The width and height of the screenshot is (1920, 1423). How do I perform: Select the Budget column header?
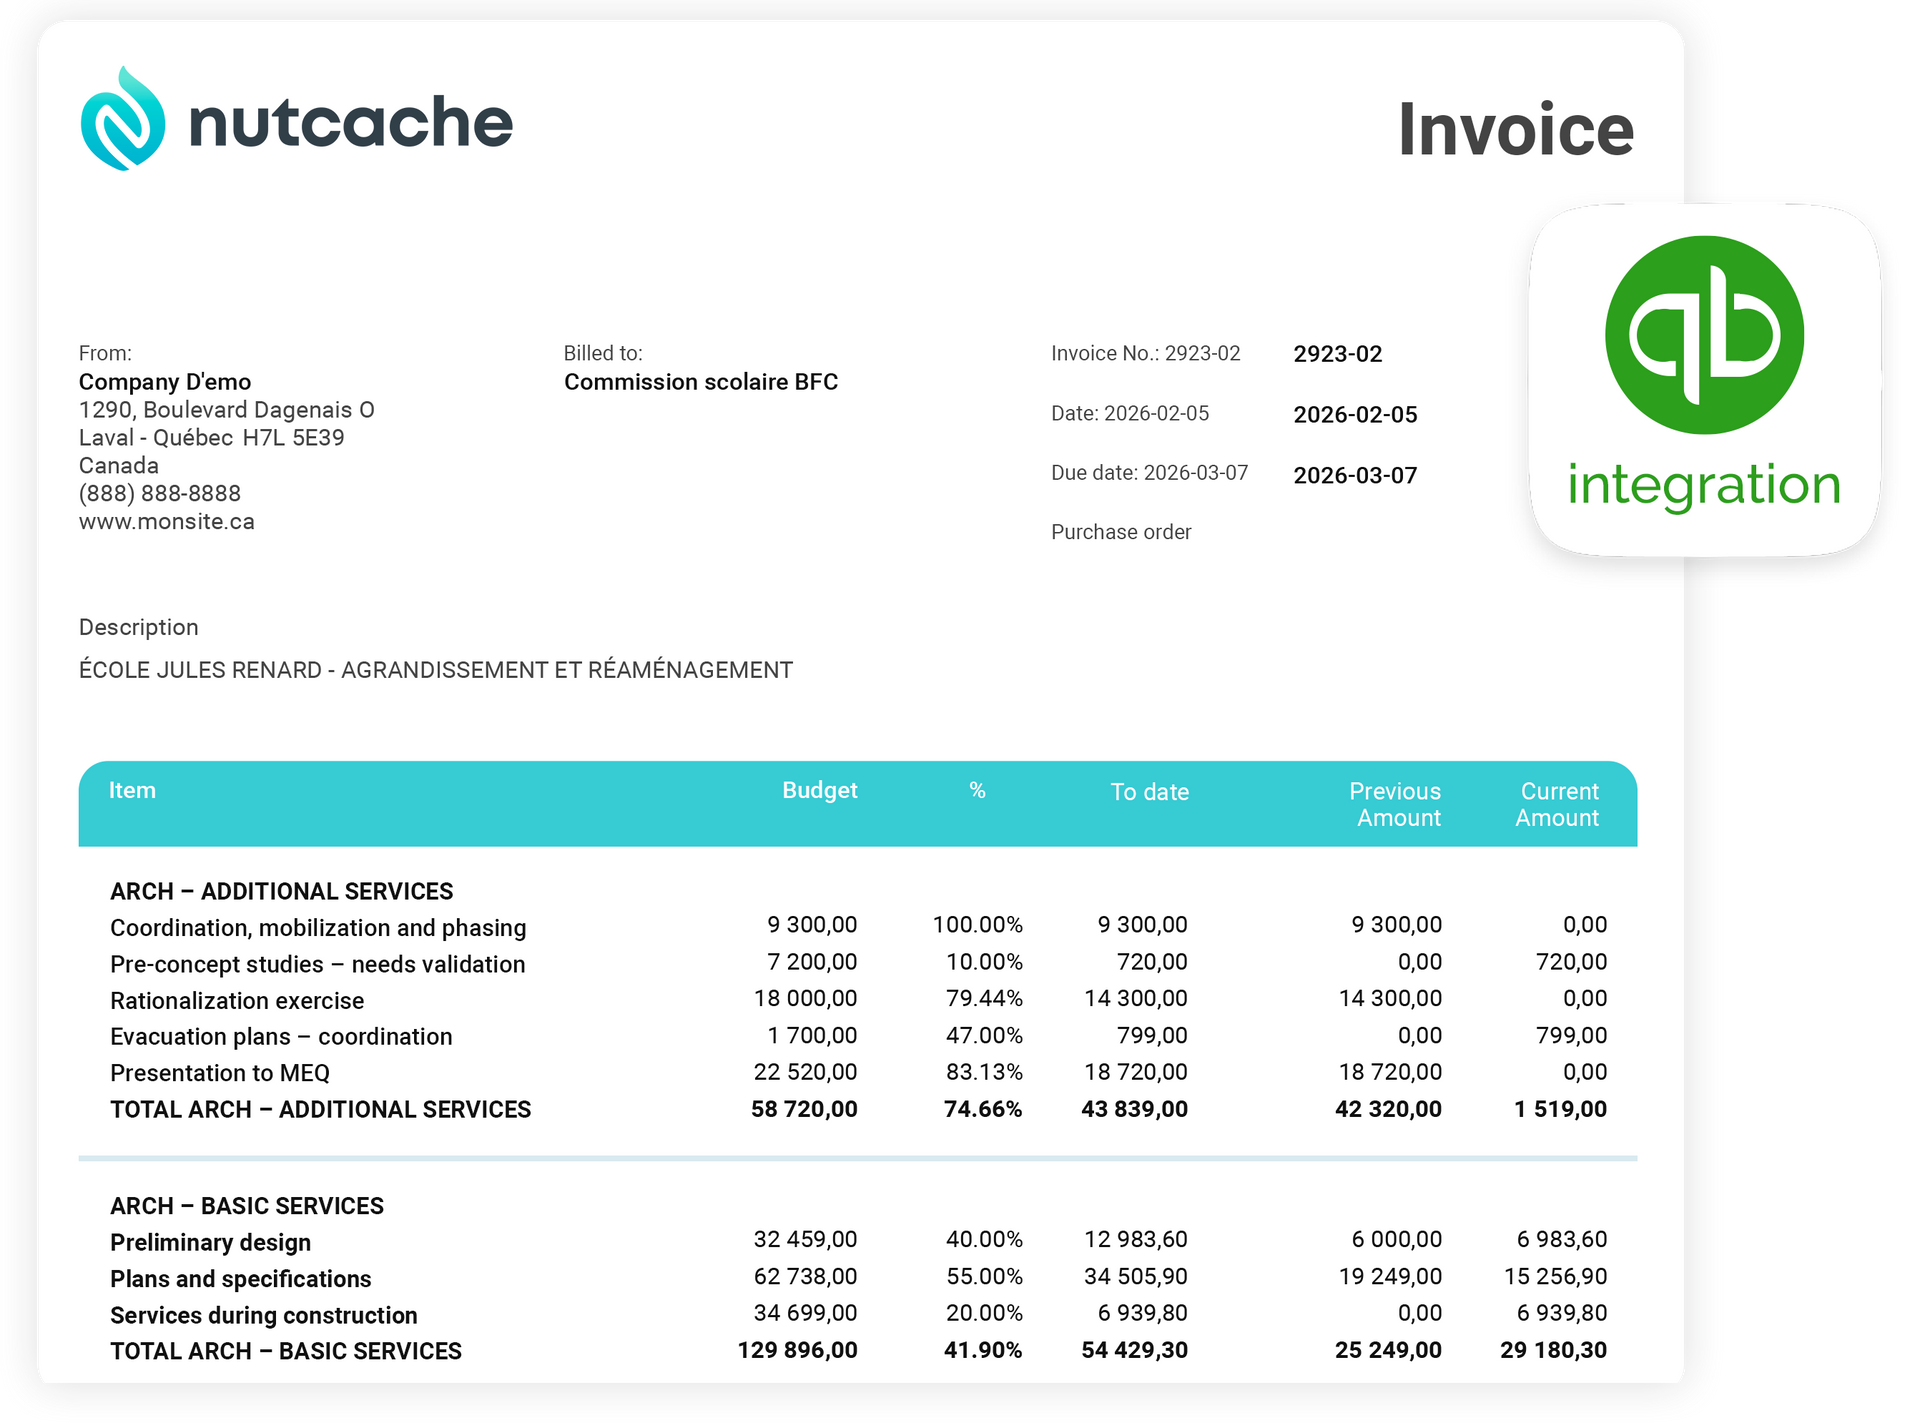coord(821,790)
